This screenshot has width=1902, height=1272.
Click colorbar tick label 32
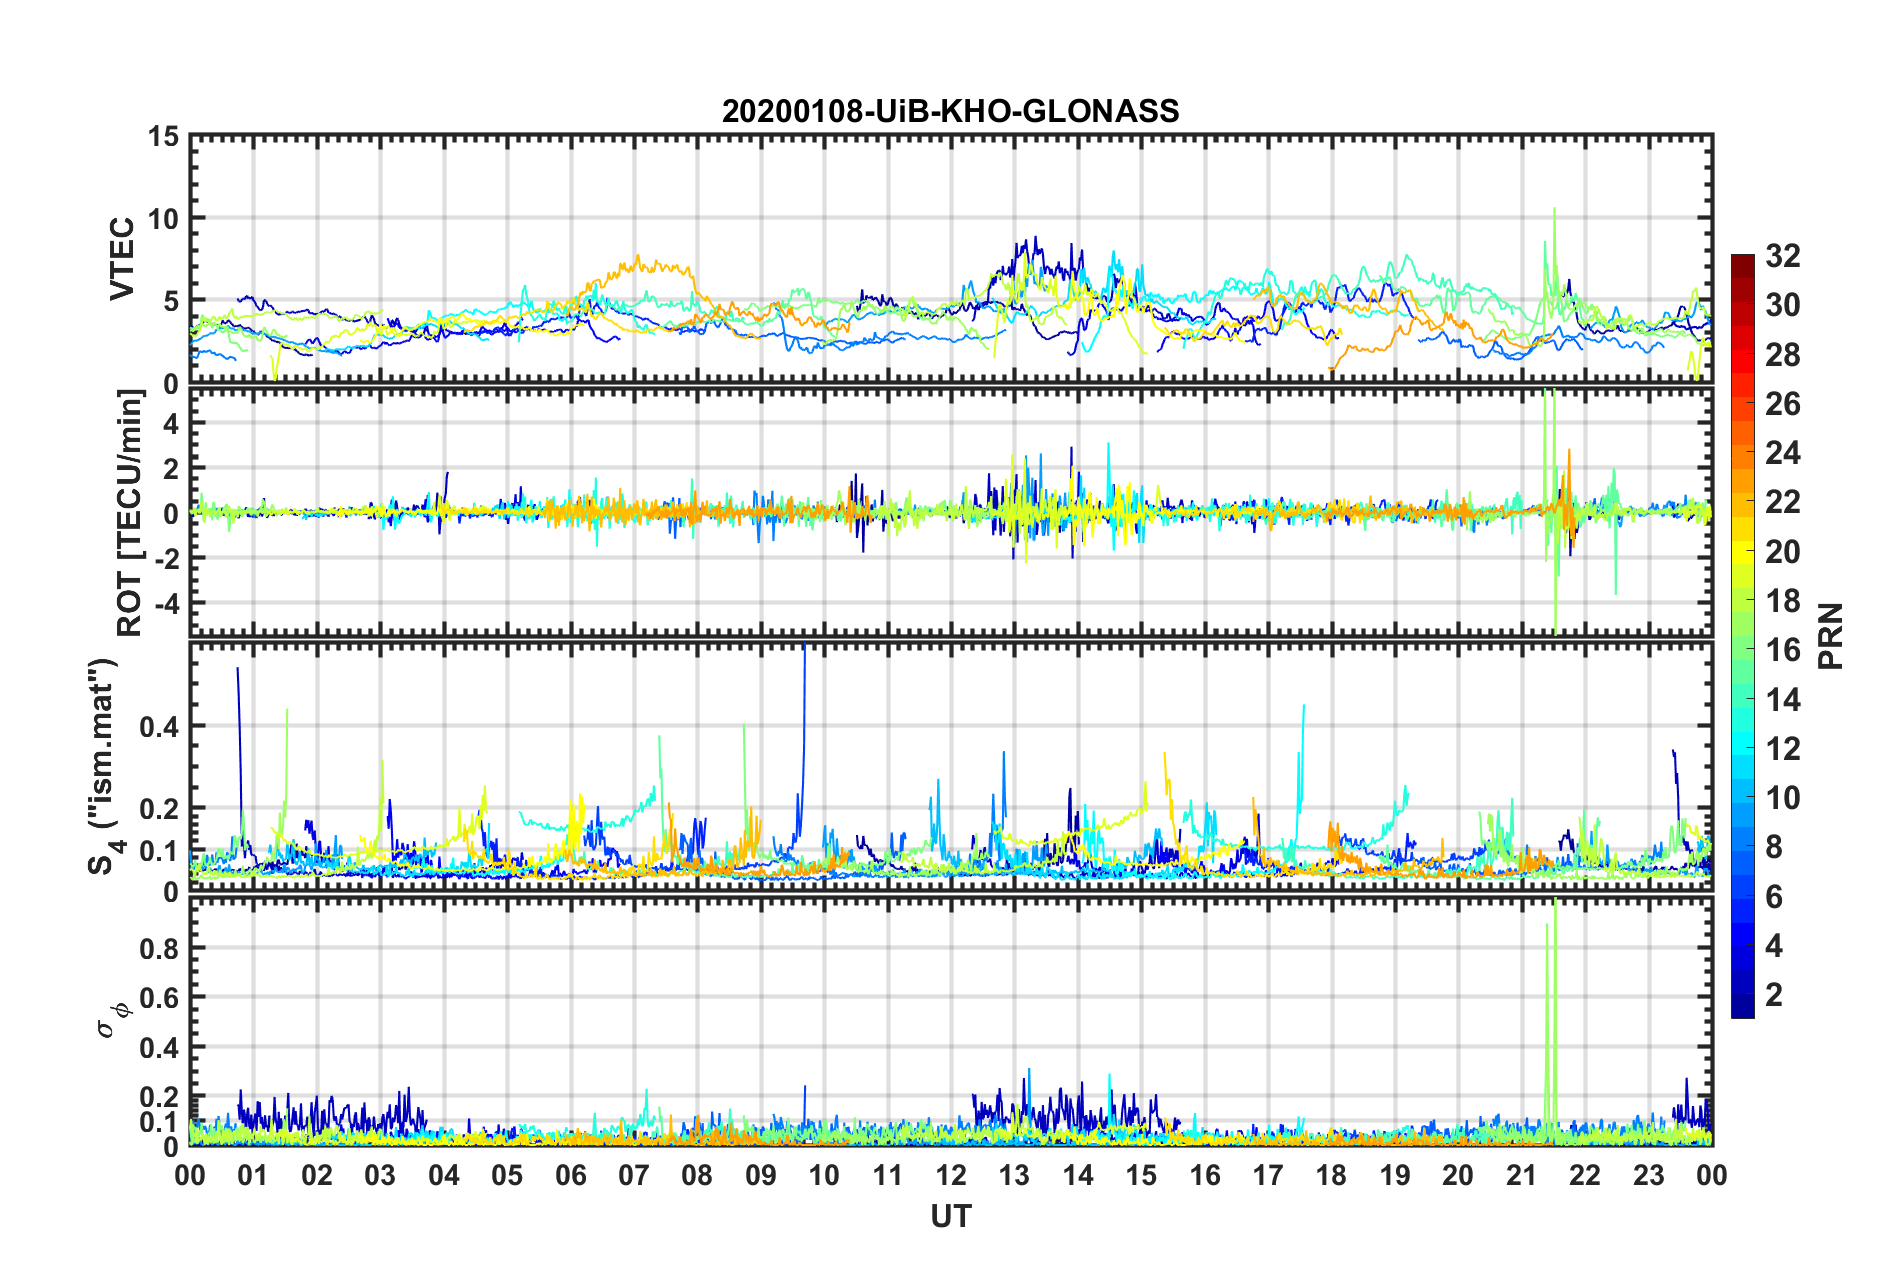click(1782, 256)
